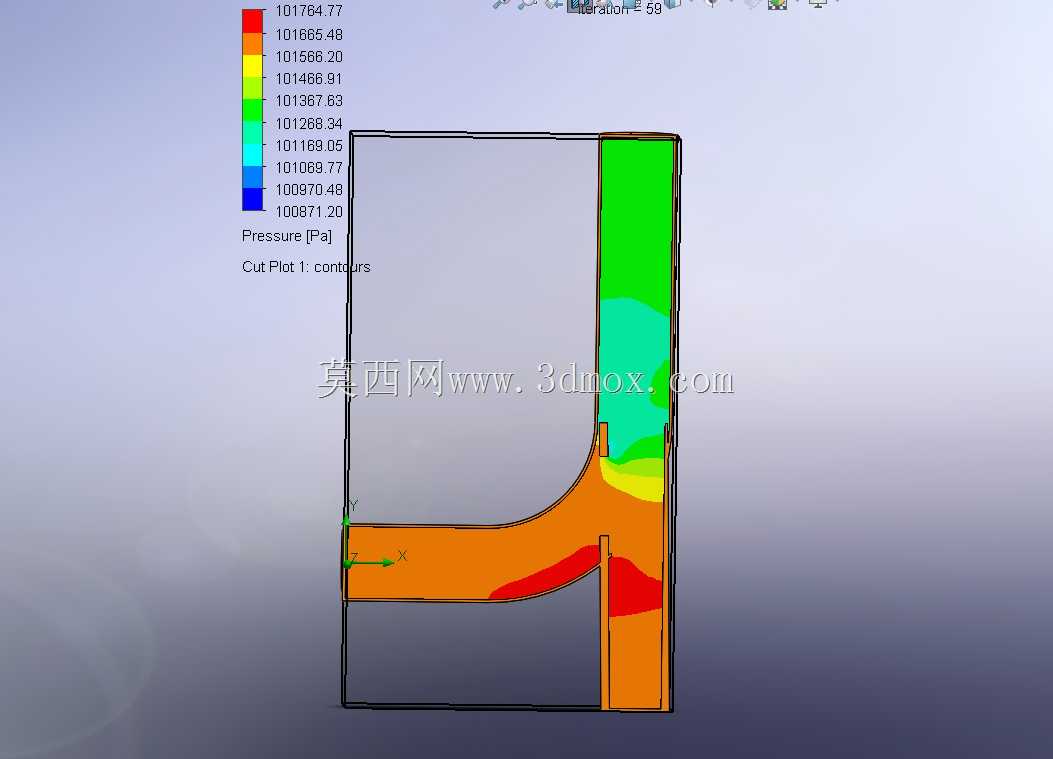Screen dimensions: 1053x759
Task: Select legend value 101665.48
Action: (309, 34)
